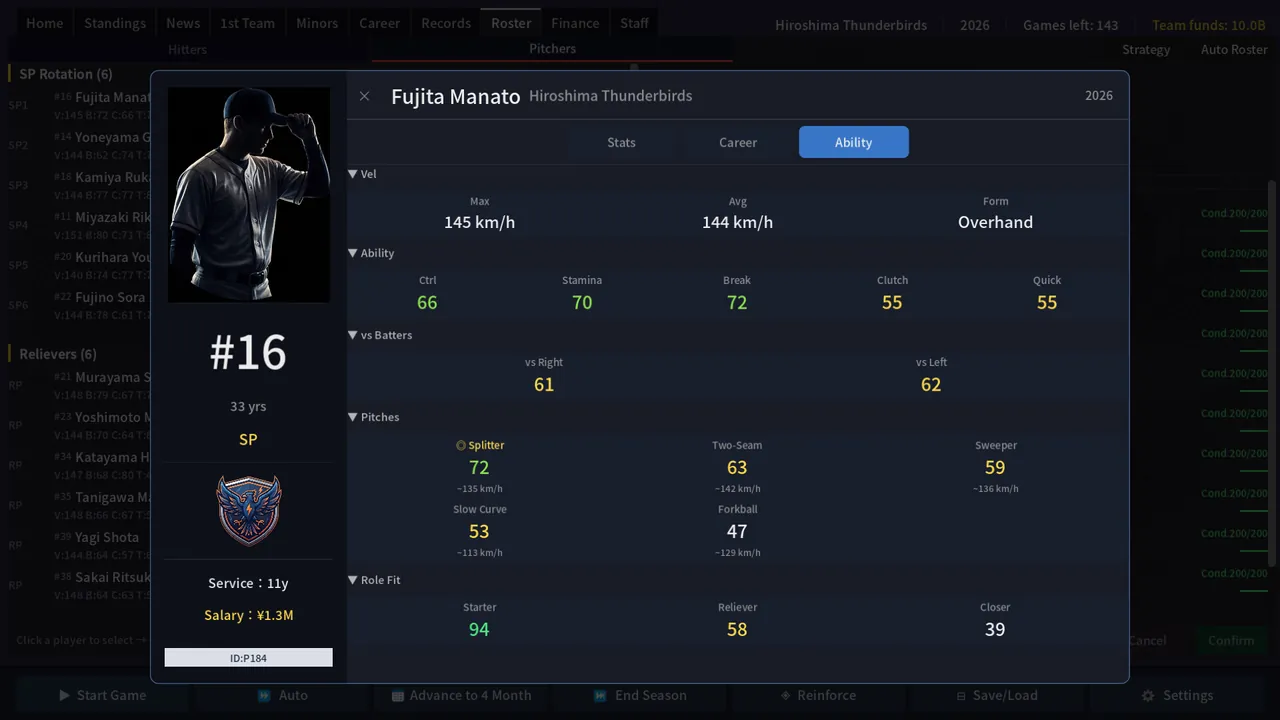This screenshot has width=1280, height=720.
Task: Click the Start Game play icon
Action: pyautogui.click(x=64, y=695)
